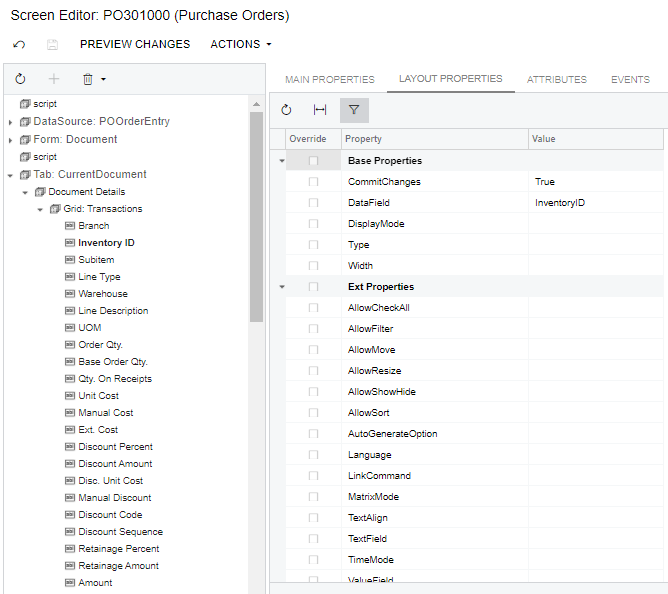Tick the Override checkbox for AllowFilter
This screenshot has height=594, width=668.
point(313,329)
